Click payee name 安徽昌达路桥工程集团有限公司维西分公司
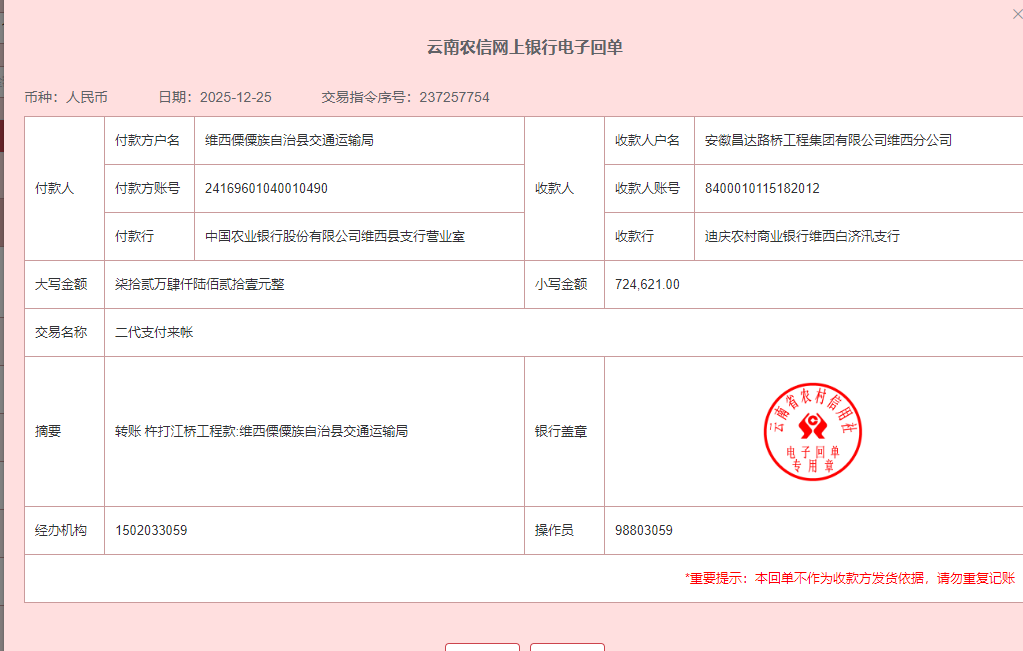This screenshot has width=1023, height=651. 828,140
